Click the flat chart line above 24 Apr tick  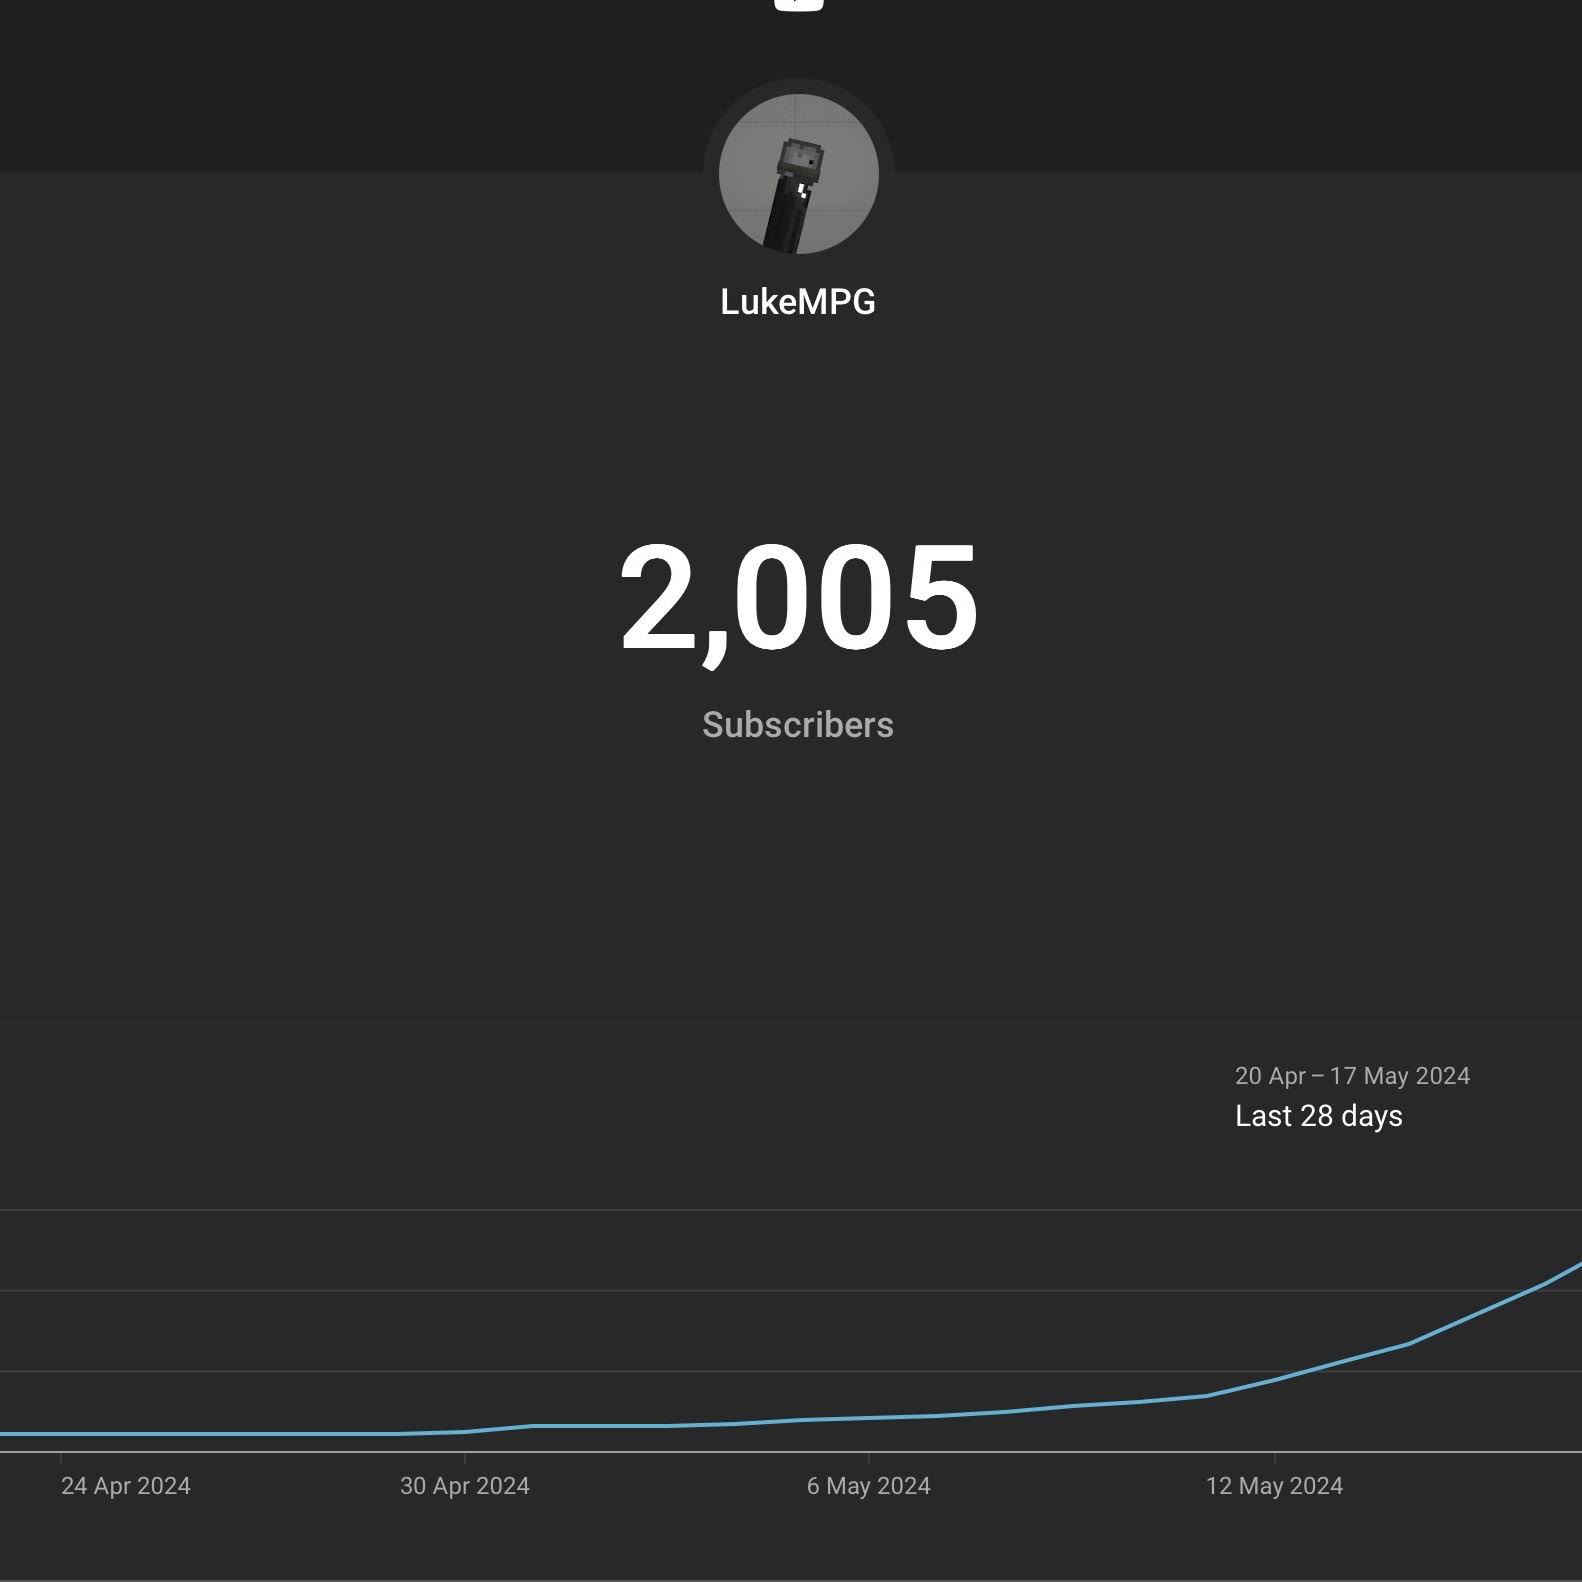click(61, 1434)
